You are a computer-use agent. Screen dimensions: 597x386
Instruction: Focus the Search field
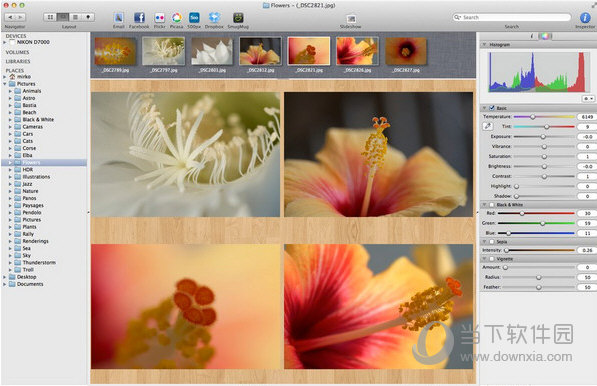[x=511, y=17]
